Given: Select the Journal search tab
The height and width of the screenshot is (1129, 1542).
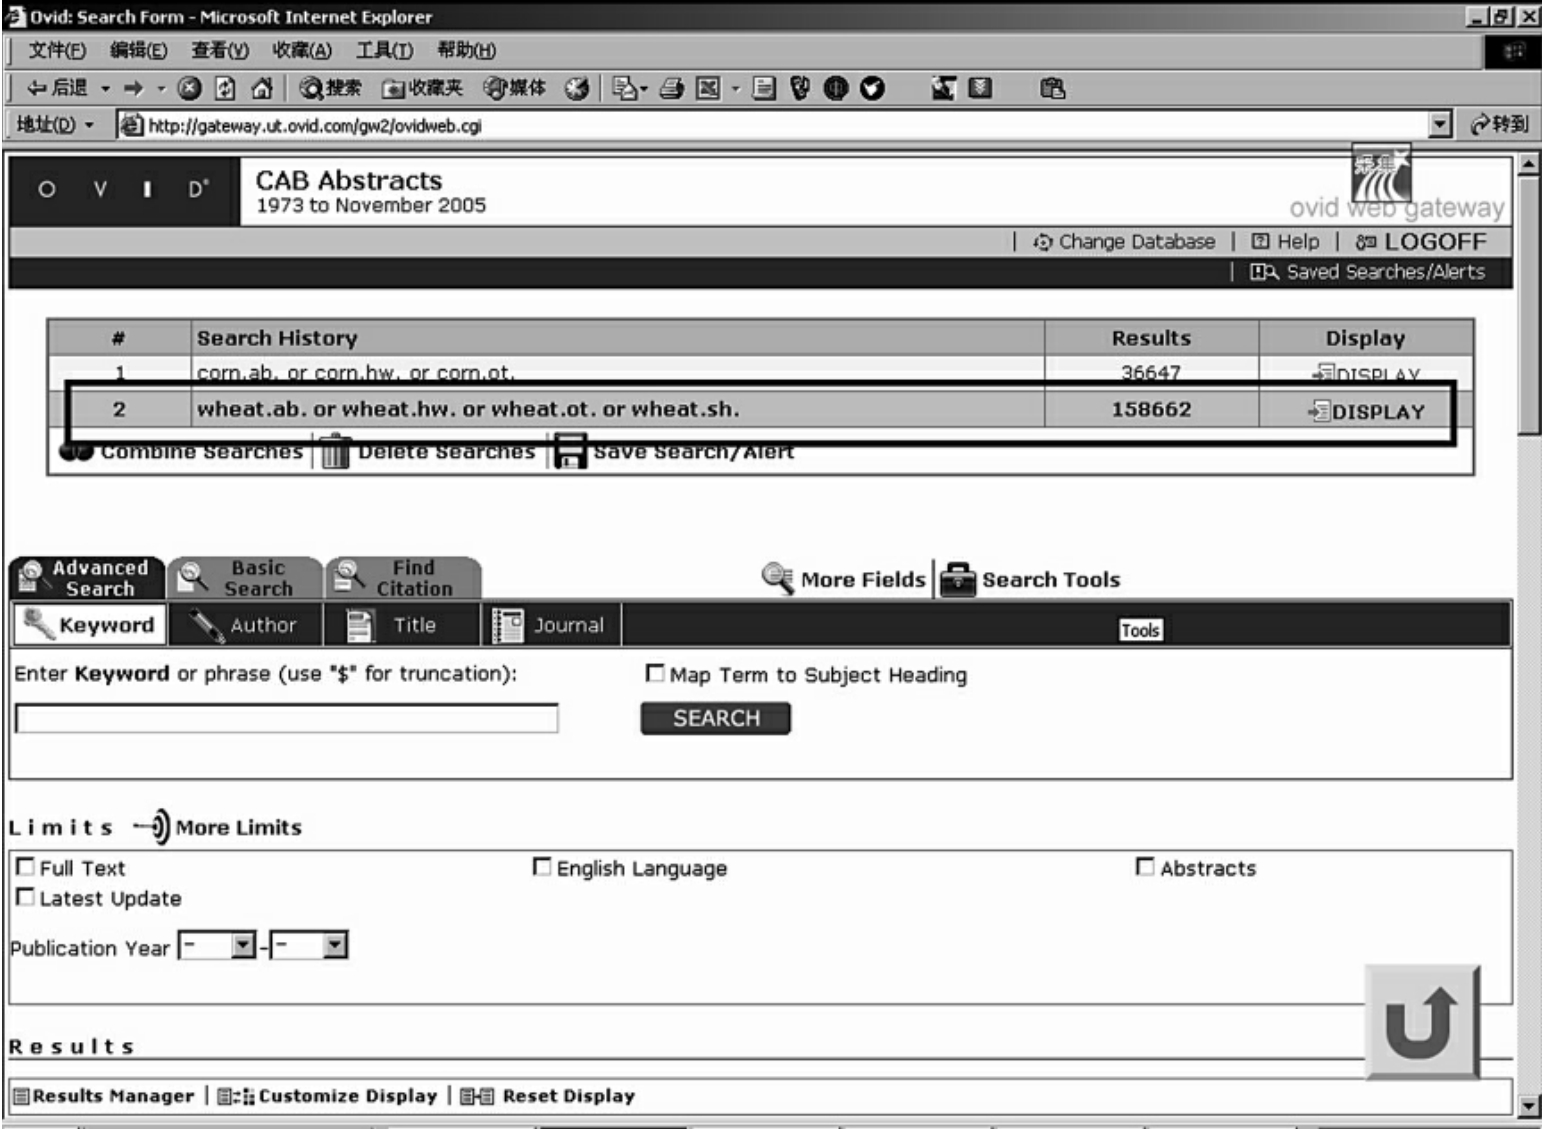Looking at the screenshot, I should 552,625.
